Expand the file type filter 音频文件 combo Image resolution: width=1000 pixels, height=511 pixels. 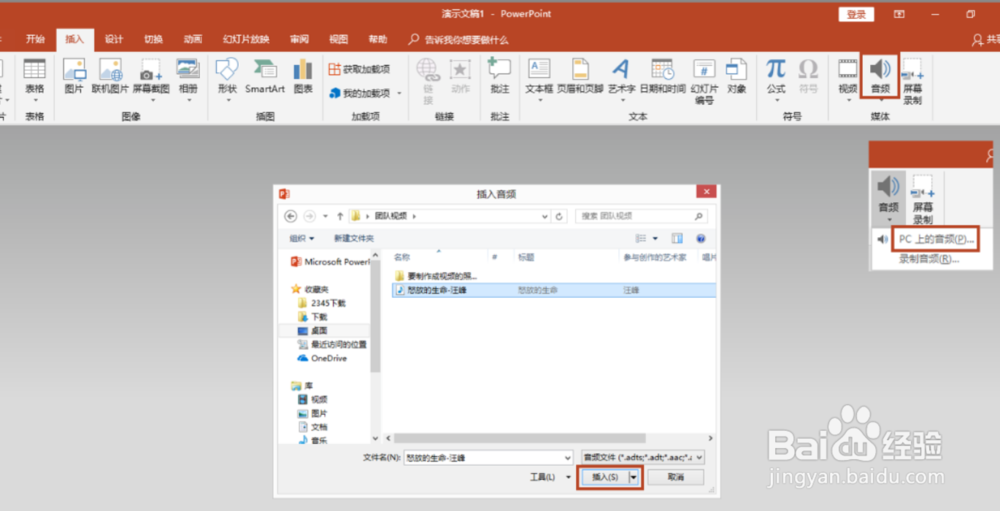(x=643, y=457)
